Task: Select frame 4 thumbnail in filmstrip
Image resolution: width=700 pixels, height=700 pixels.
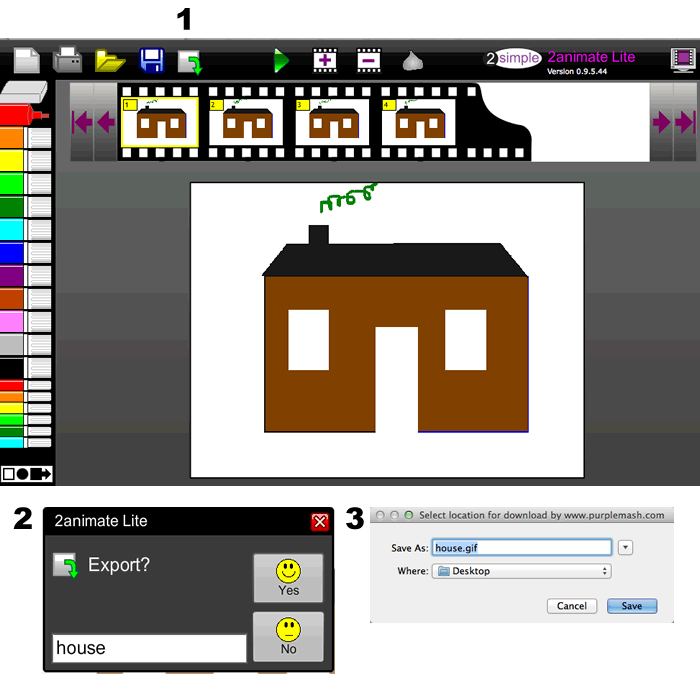Action: click(418, 122)
